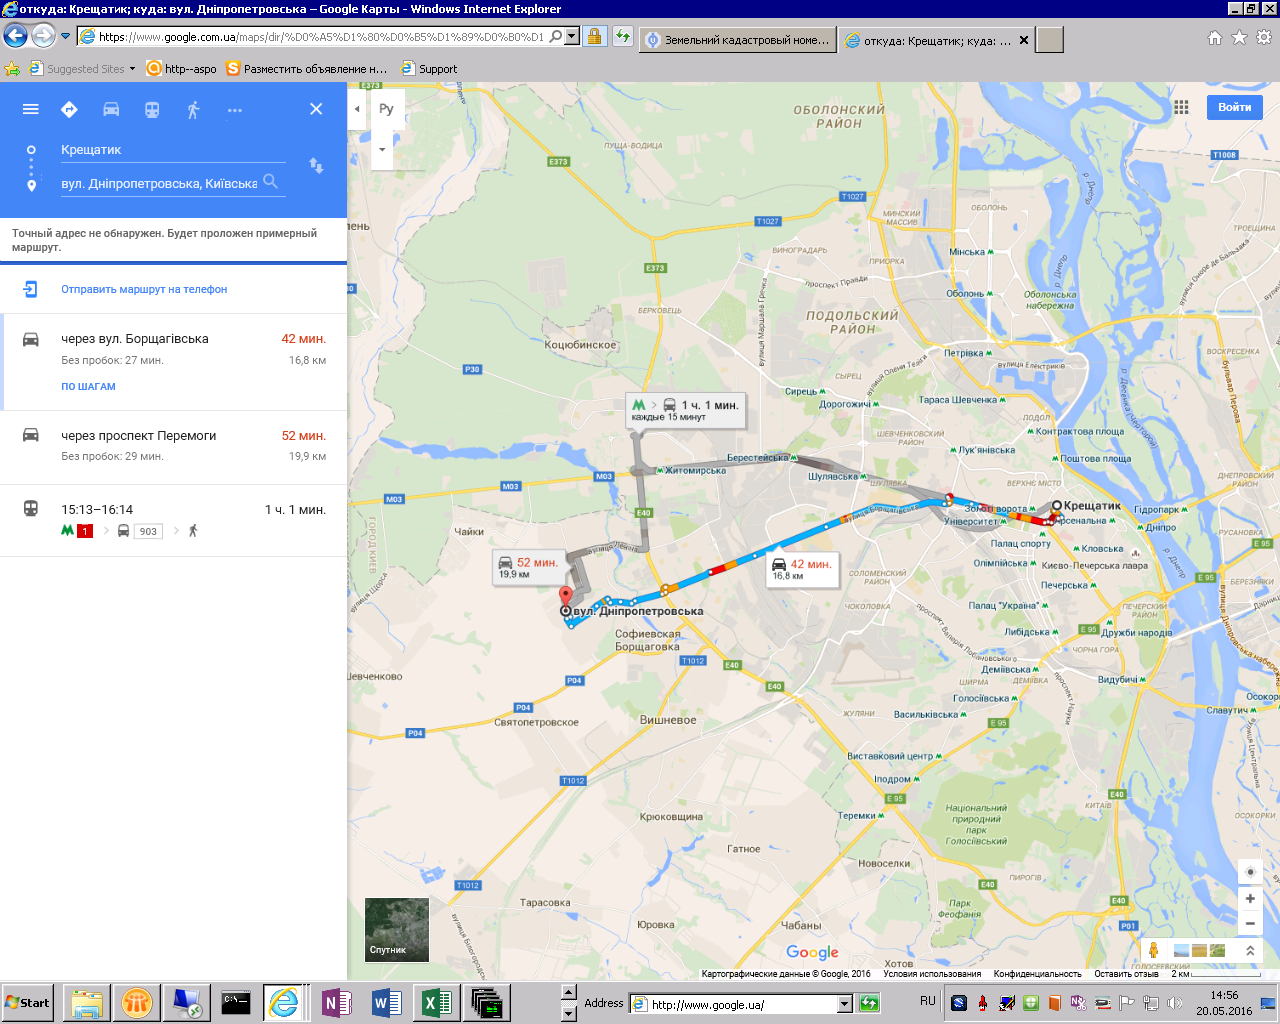The width and height of the screenshot is (1280, 1024).
Task: Open OneNote from taskbar
Action: coord(338,1002)
